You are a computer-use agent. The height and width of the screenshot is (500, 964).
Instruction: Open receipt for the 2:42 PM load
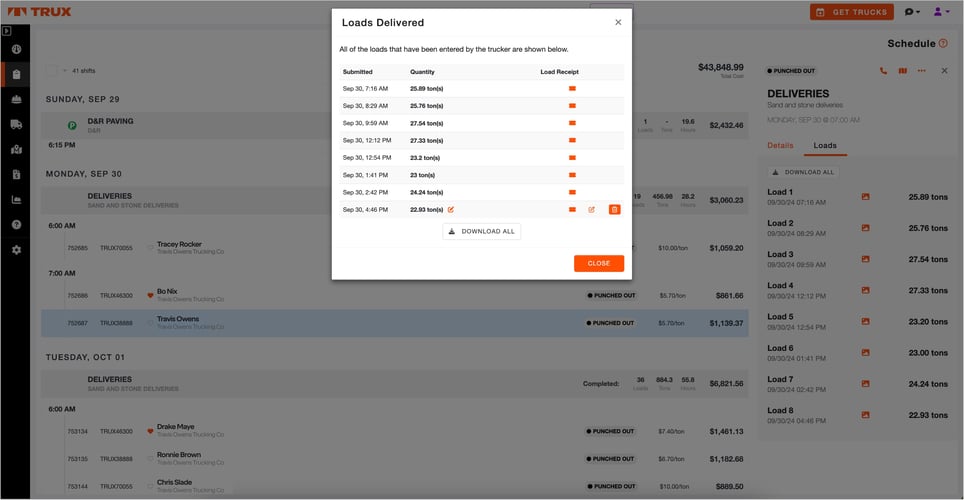(x=572, y=192)
